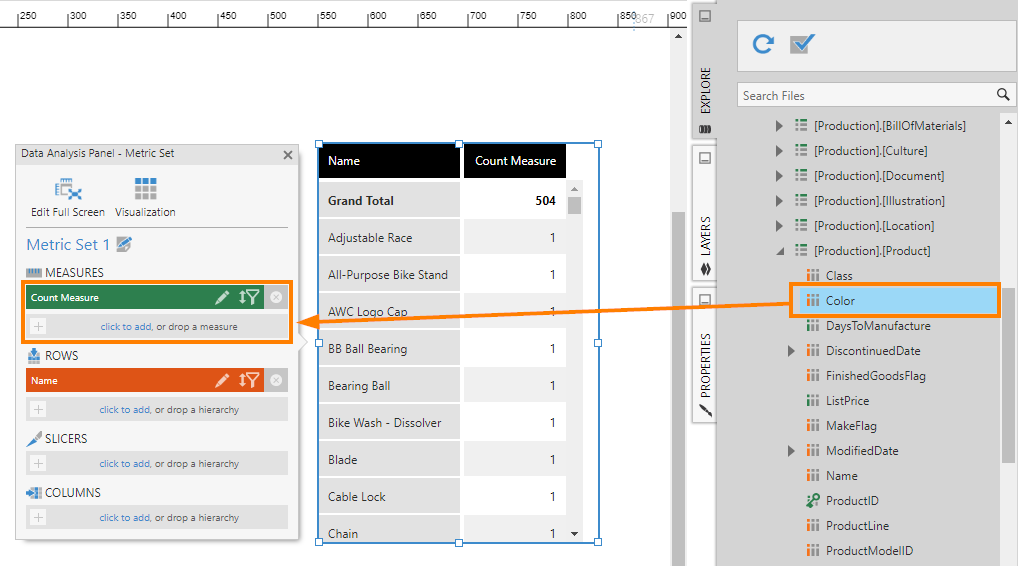The image size is (1018, 566).
Task: Click to add a hierarchy under COLUMNS
Action: (x=157, y=517)
